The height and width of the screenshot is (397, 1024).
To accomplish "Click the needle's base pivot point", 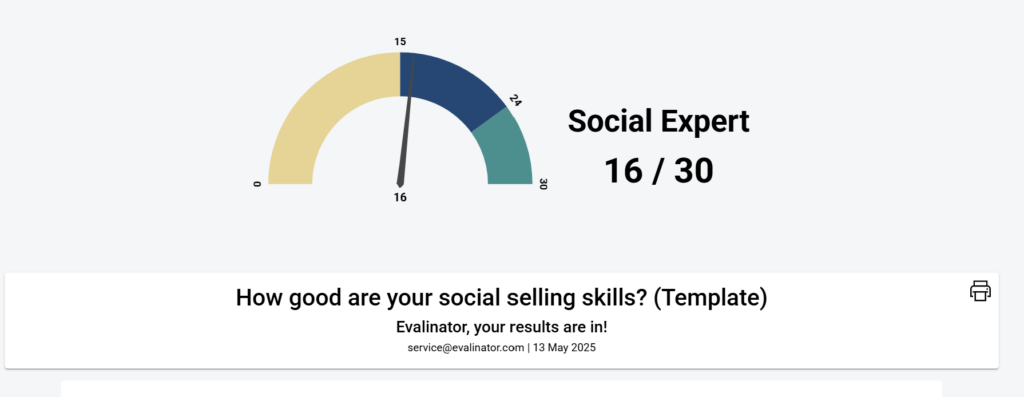I will [400, 184].
